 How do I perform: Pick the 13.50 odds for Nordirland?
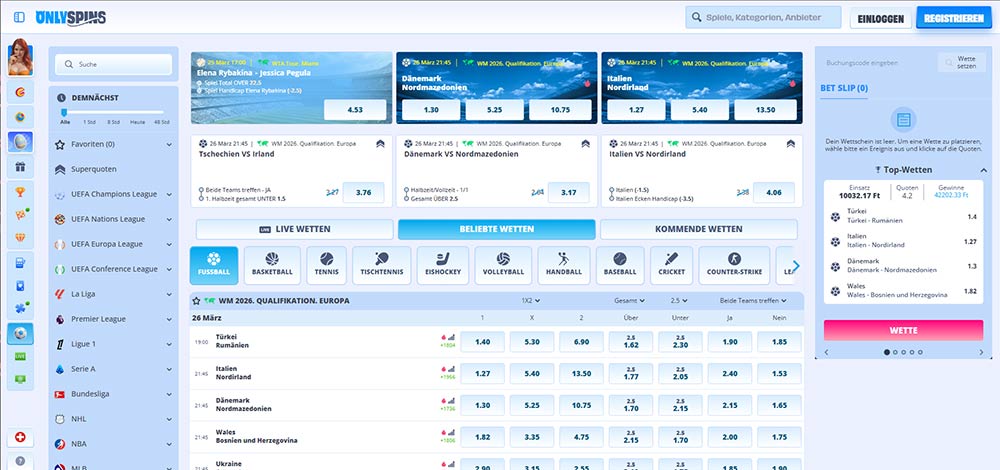(x=581, y=376)
